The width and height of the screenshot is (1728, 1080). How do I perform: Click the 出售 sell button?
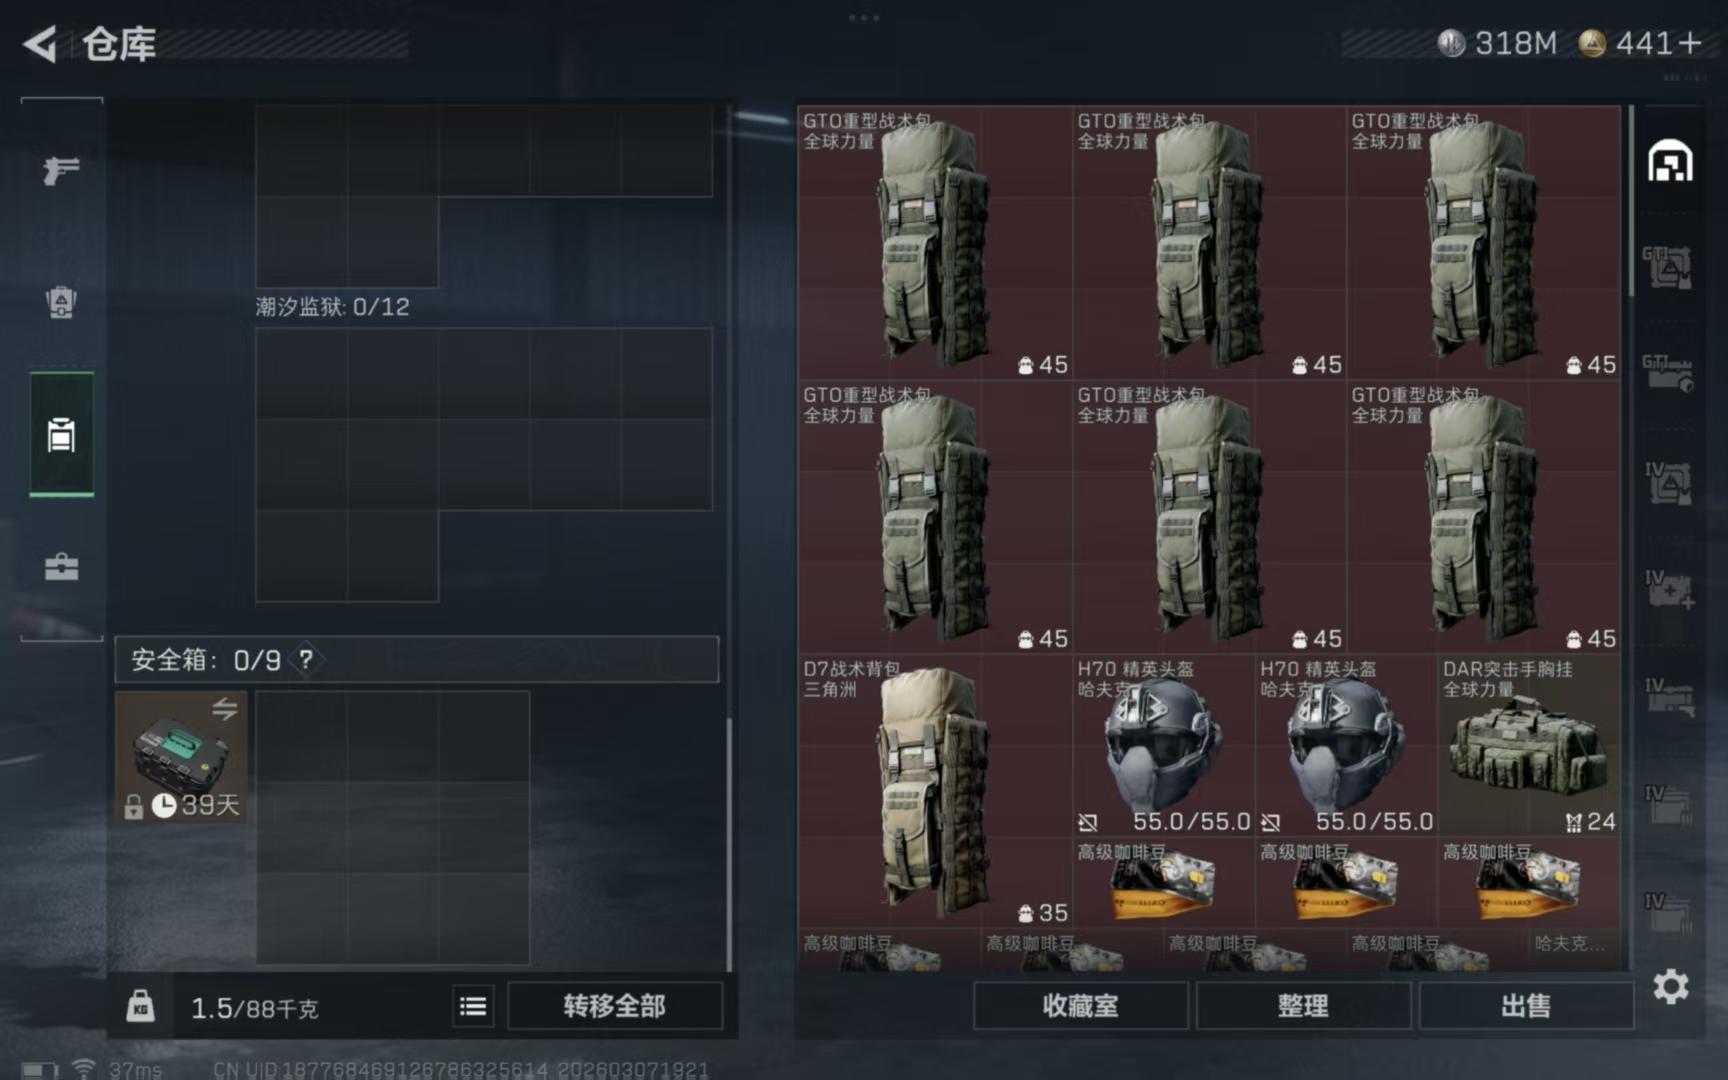click(1526, 1006)
